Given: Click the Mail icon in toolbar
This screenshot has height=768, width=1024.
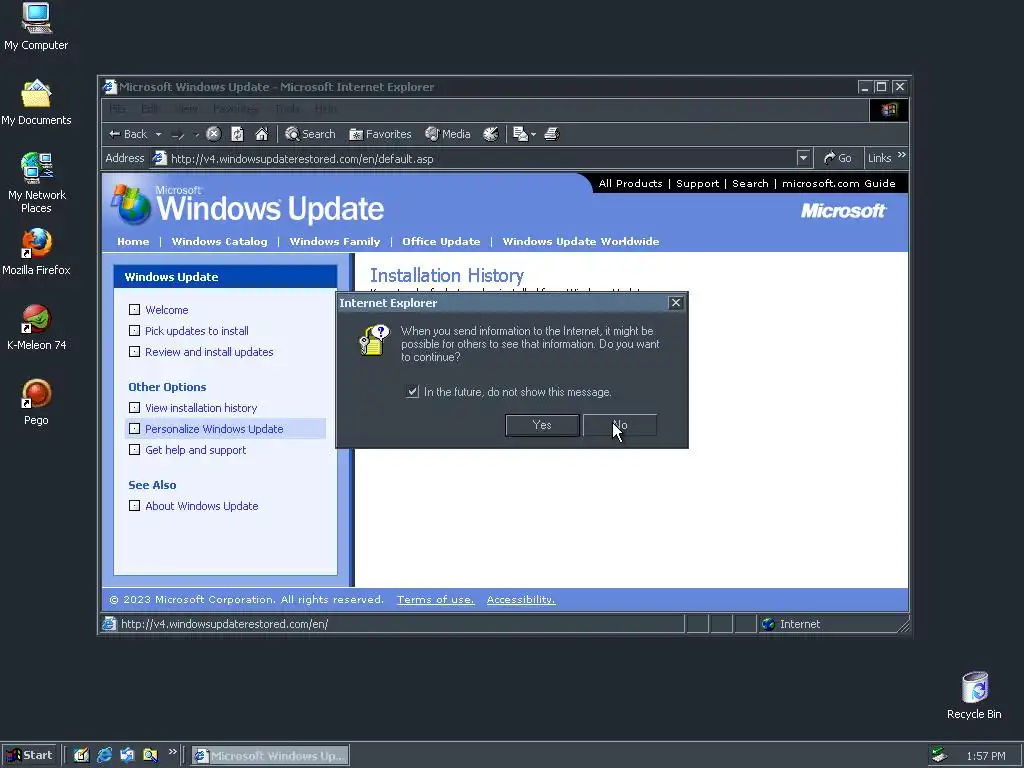Looking at the screenshot, I should pos(520,134).
